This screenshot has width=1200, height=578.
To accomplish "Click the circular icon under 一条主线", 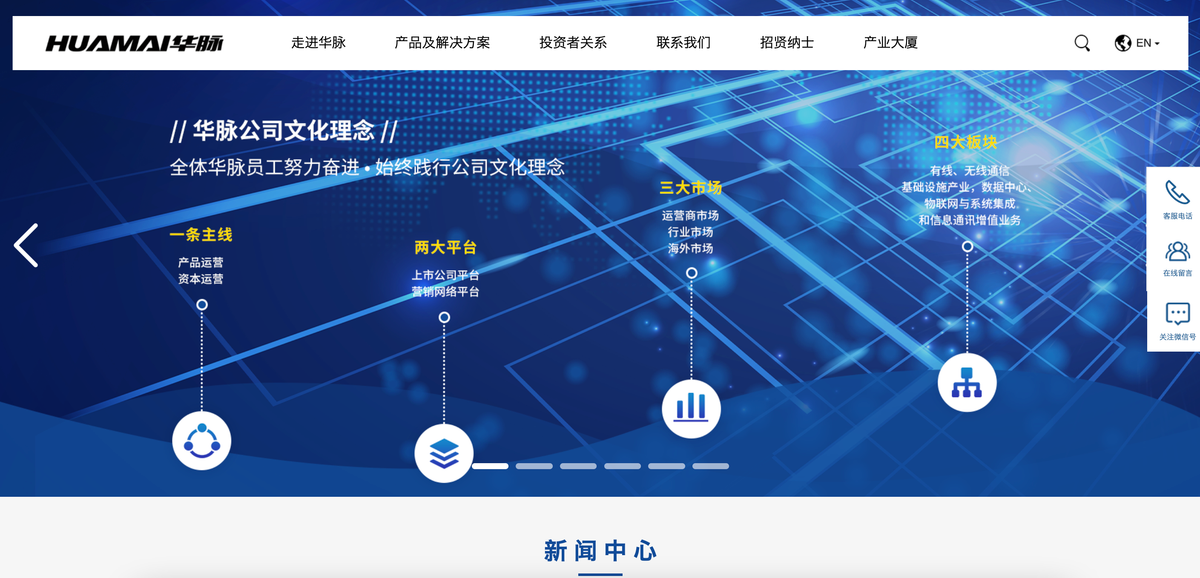I will click(x=202, y=440).
